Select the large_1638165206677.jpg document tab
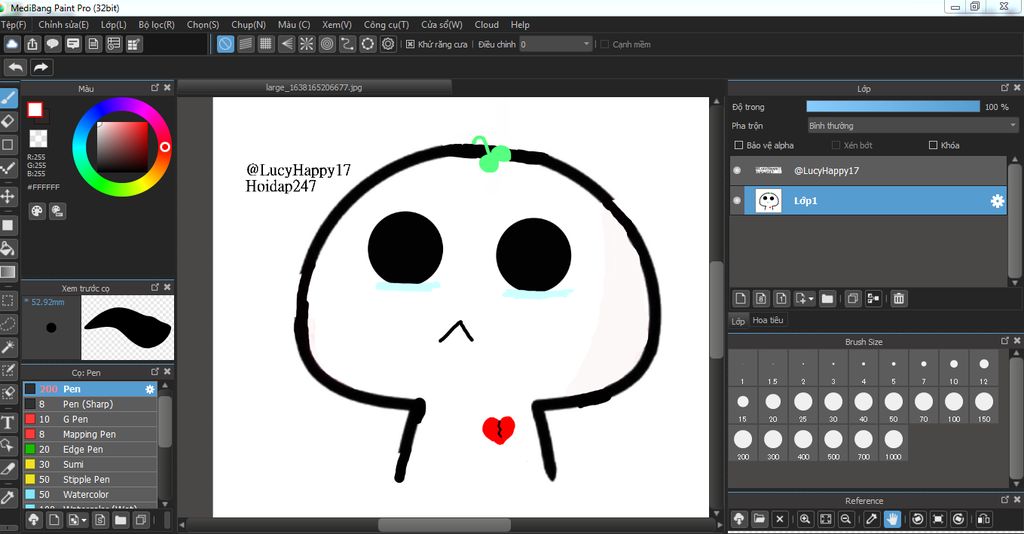This screenshot has height=534, width=1024. [314, 87]
